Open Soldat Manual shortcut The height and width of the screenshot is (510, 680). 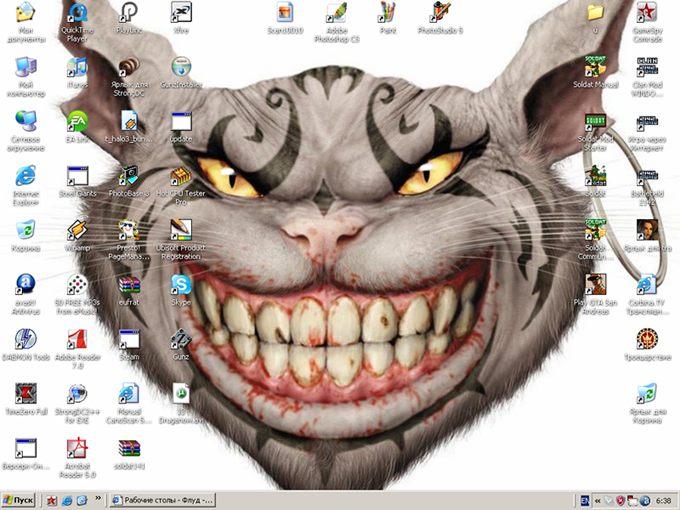pyautogui.click(x=595, y=67)
